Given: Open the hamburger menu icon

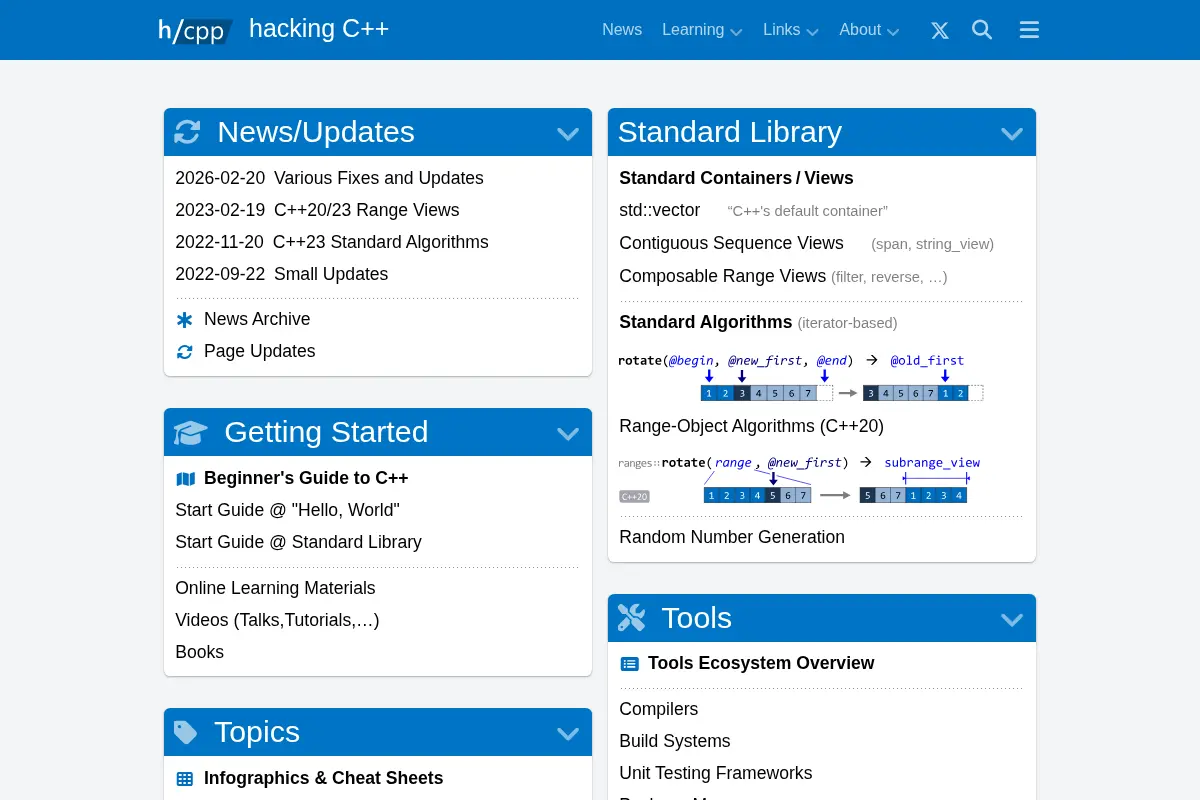Looking at the screenshot, I should (1029, 30).
